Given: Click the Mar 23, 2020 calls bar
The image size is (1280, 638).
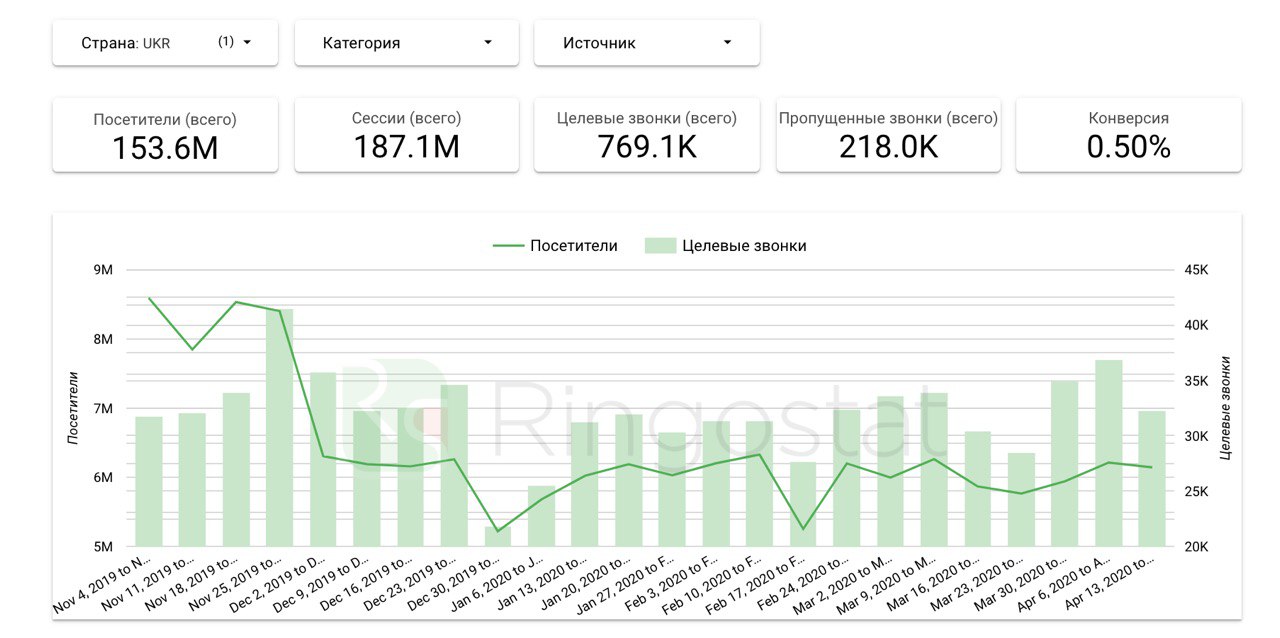Looking at the screenshot, I should point(1021,500).
